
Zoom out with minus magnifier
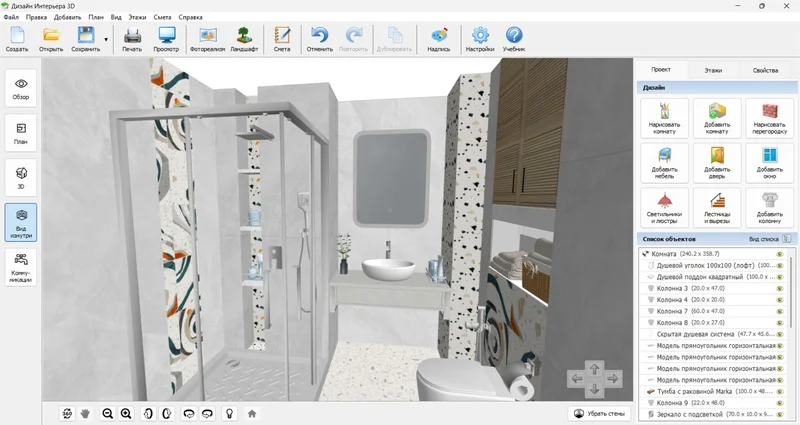(x=108, y=413)
